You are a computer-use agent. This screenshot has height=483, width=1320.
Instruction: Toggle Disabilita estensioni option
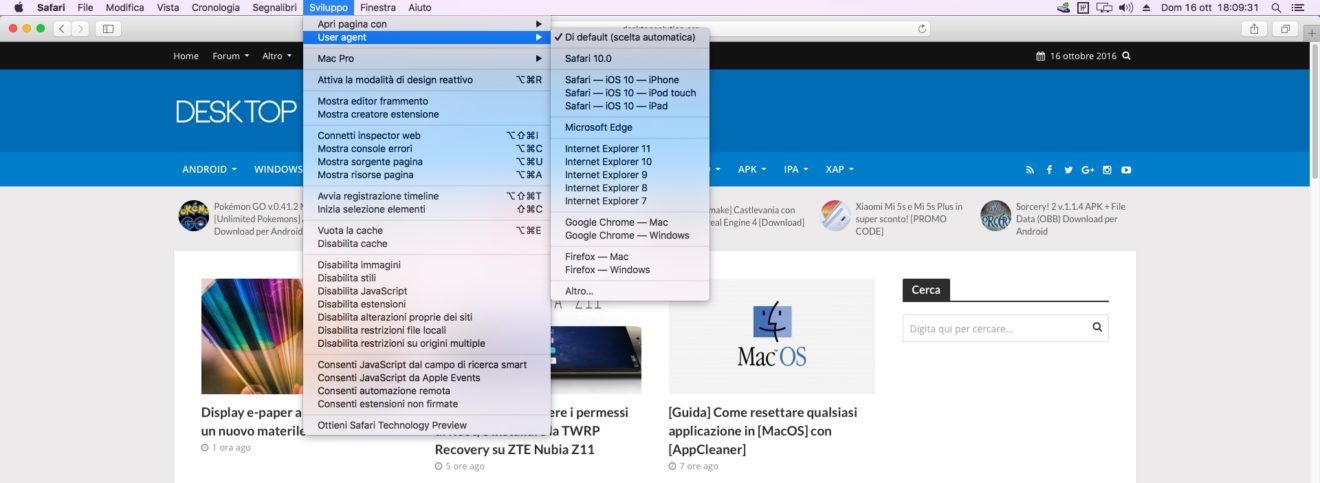click(x=427, y=304)
